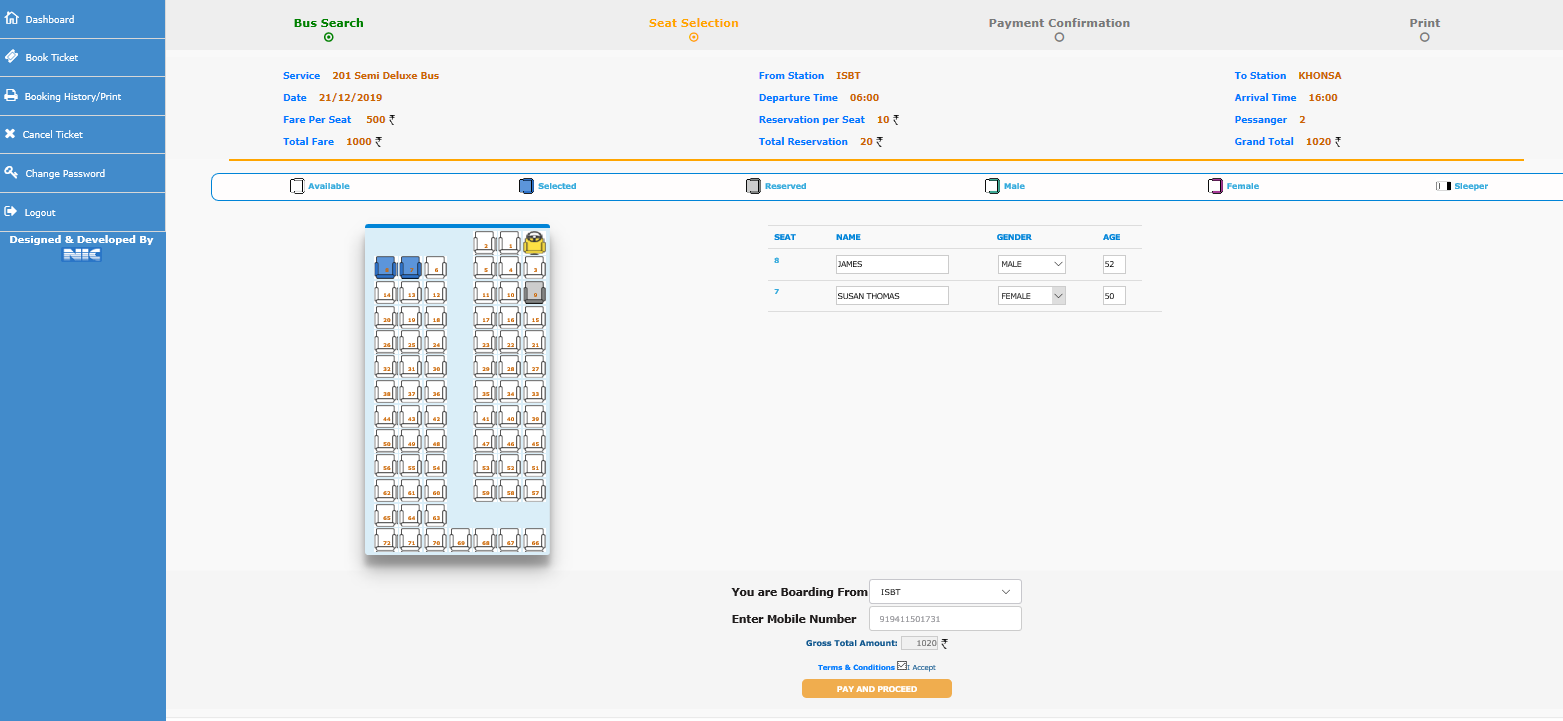Click the Booking History printer icon

click(12, 96)
